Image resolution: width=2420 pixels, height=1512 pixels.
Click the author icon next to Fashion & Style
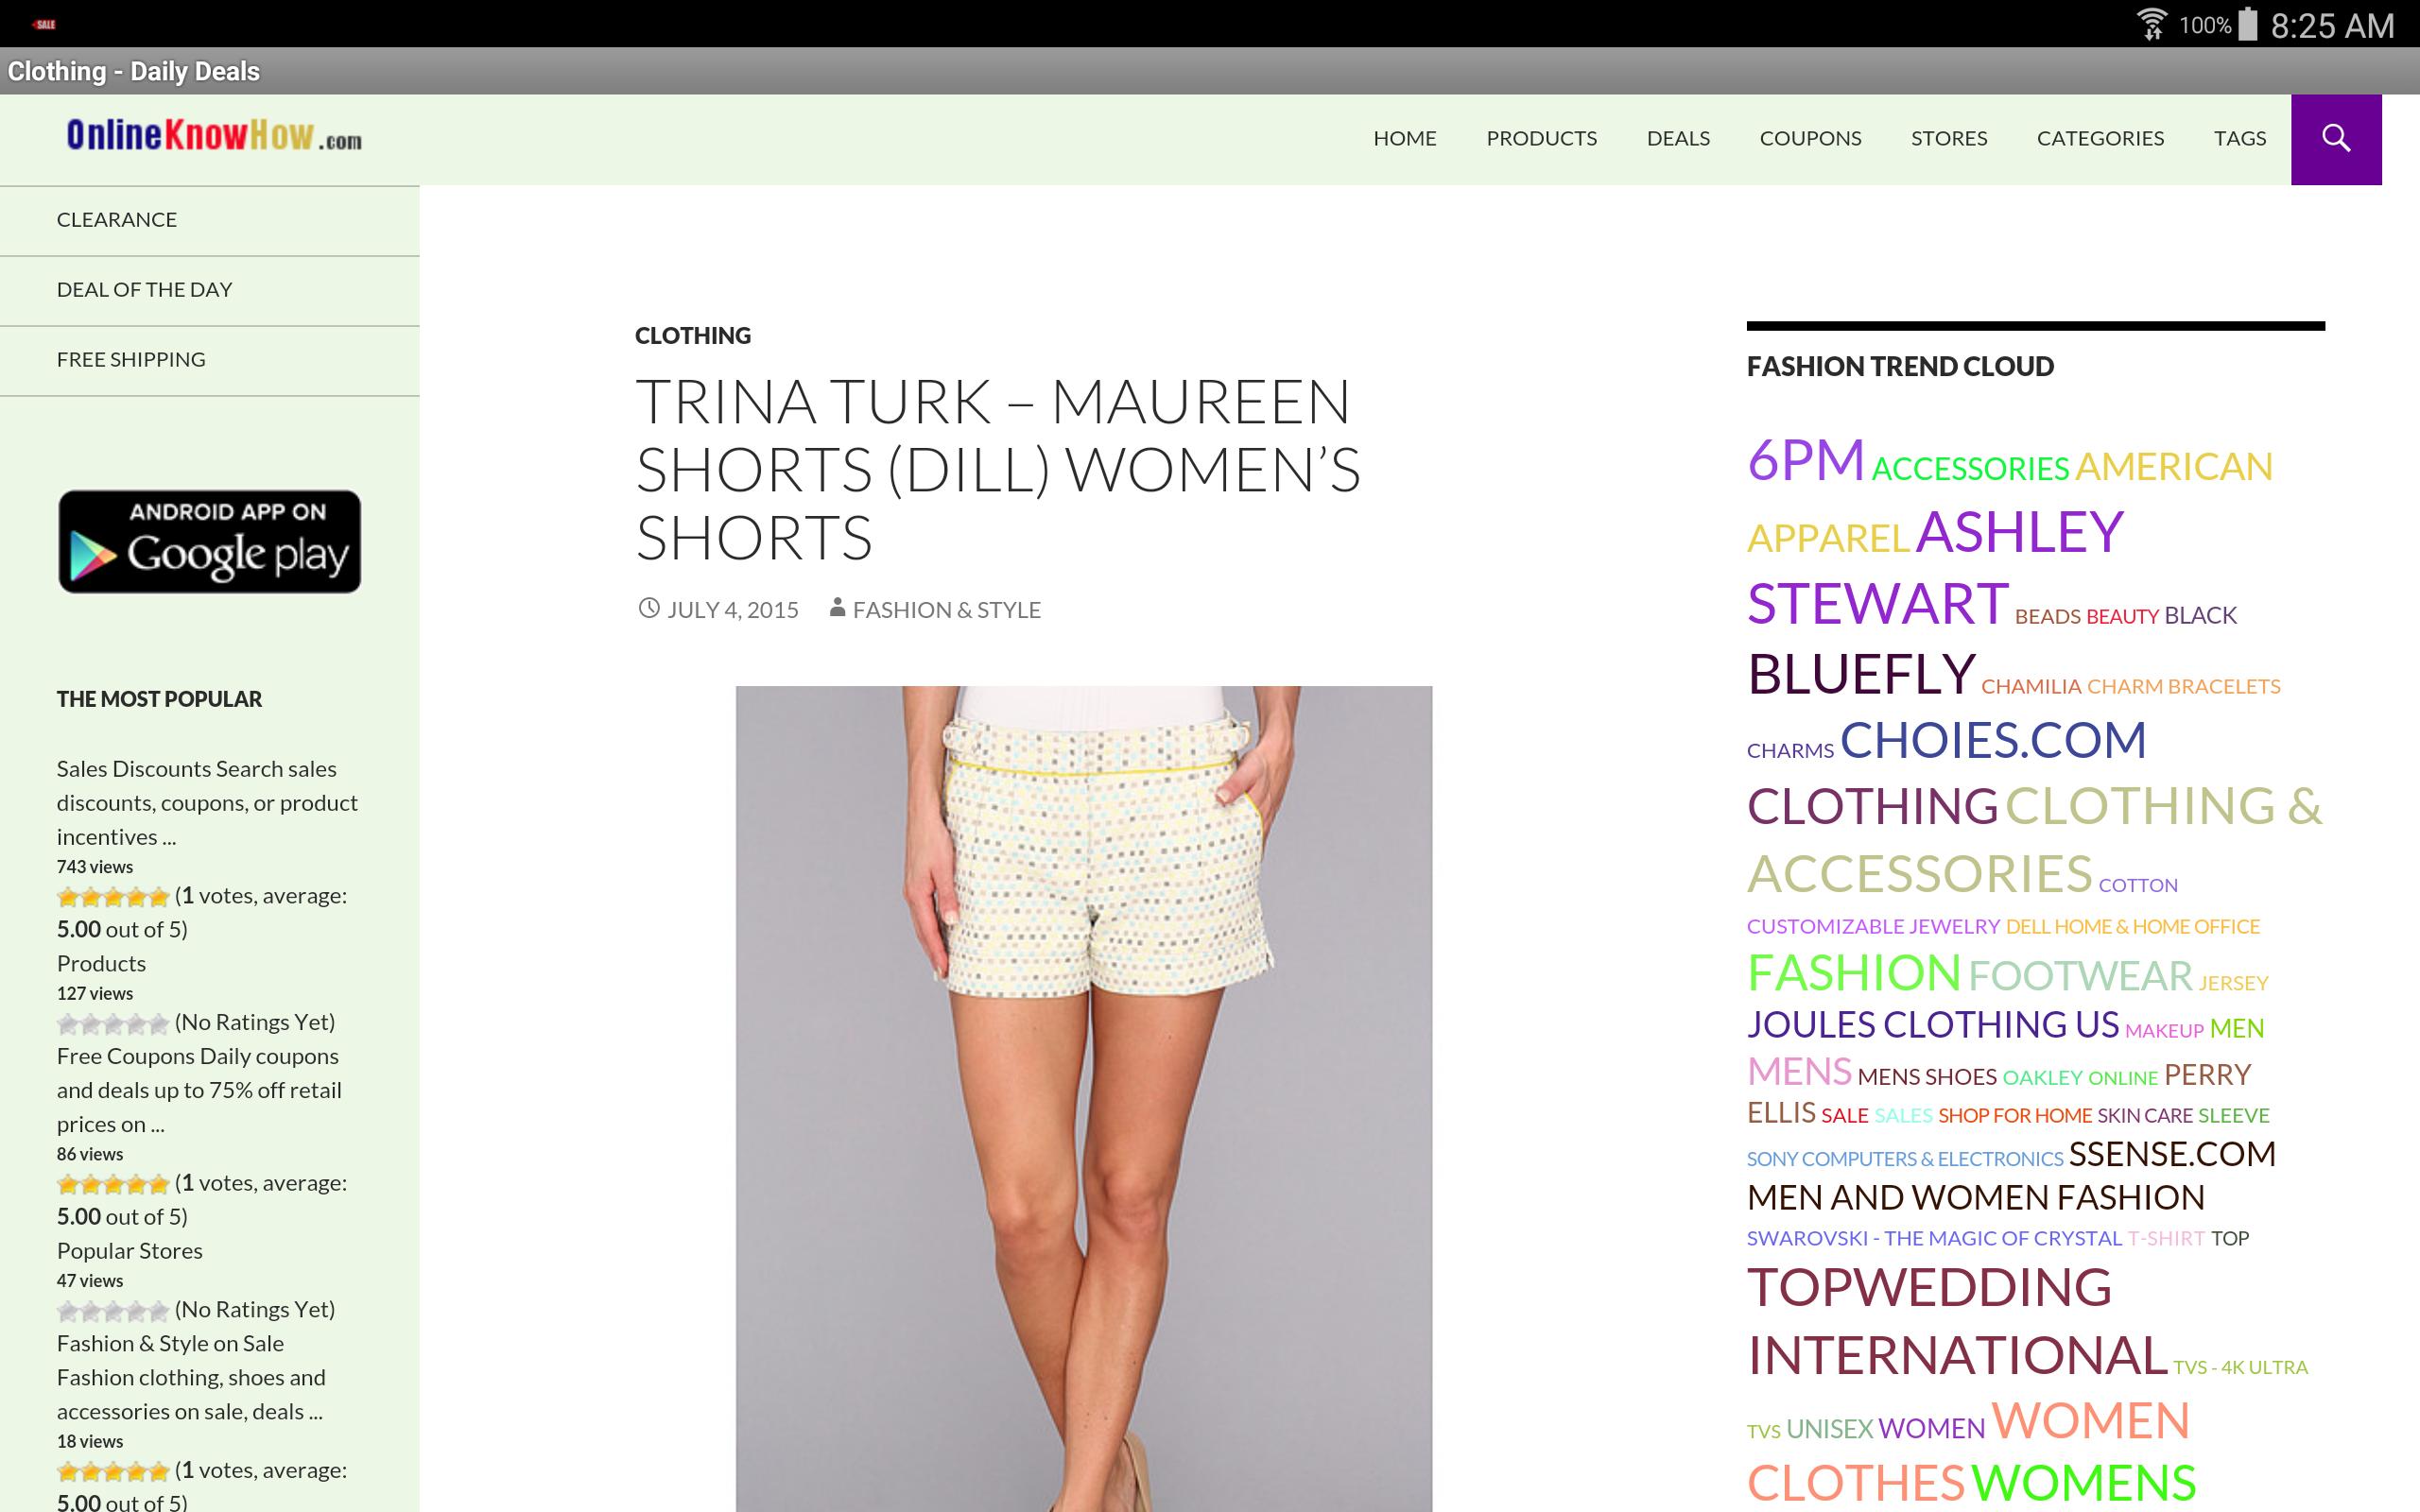click(836, 609)
